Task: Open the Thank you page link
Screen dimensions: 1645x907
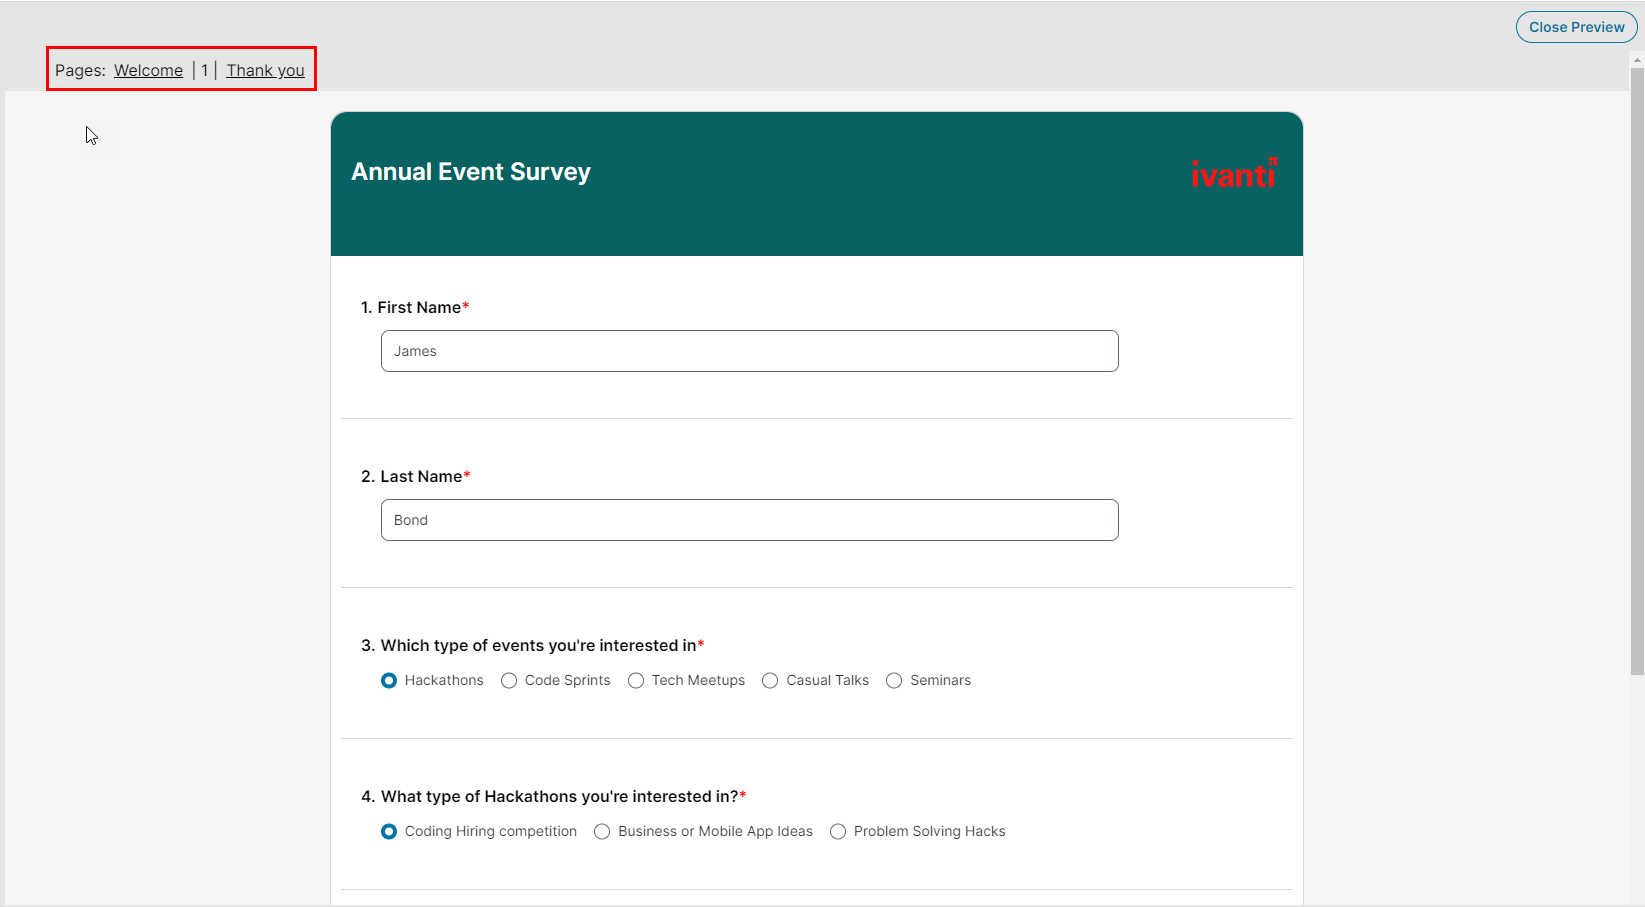Action: (x=265, y=70)
